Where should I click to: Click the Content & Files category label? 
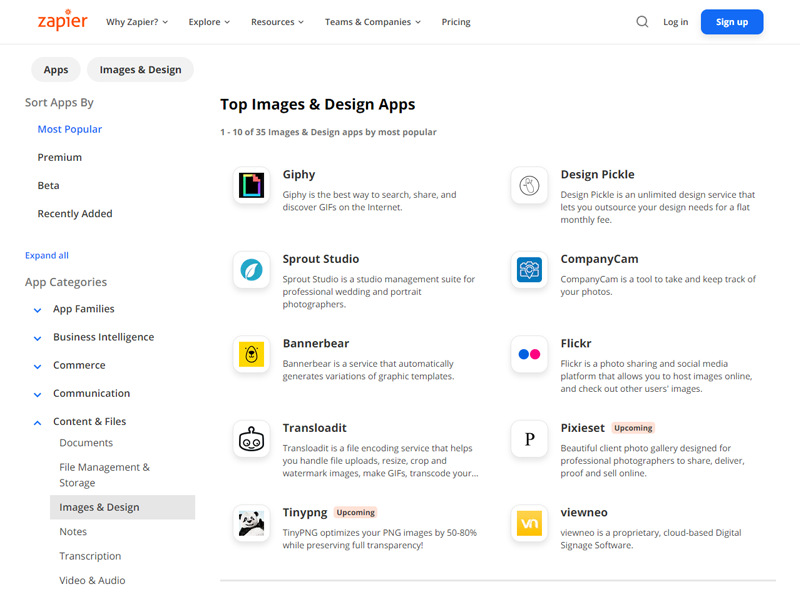89,421
